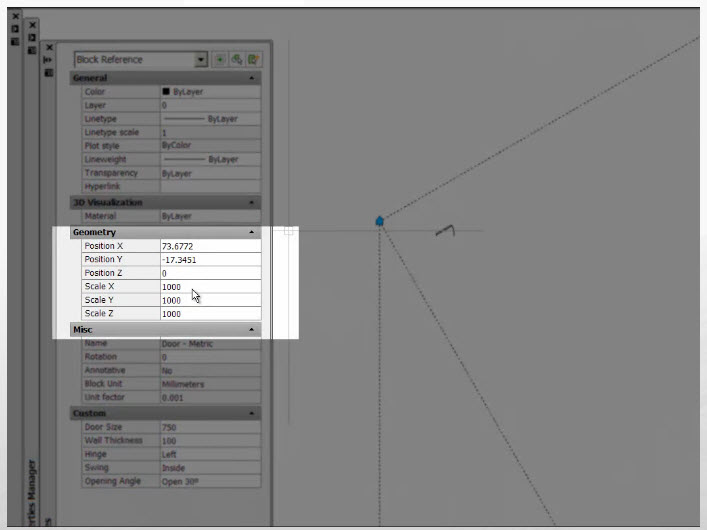Image resolution: width=707 pixels, height=530 pixels.
Task: Toggle auto-hide on the outermost palette
Action: tap(15, 29)
